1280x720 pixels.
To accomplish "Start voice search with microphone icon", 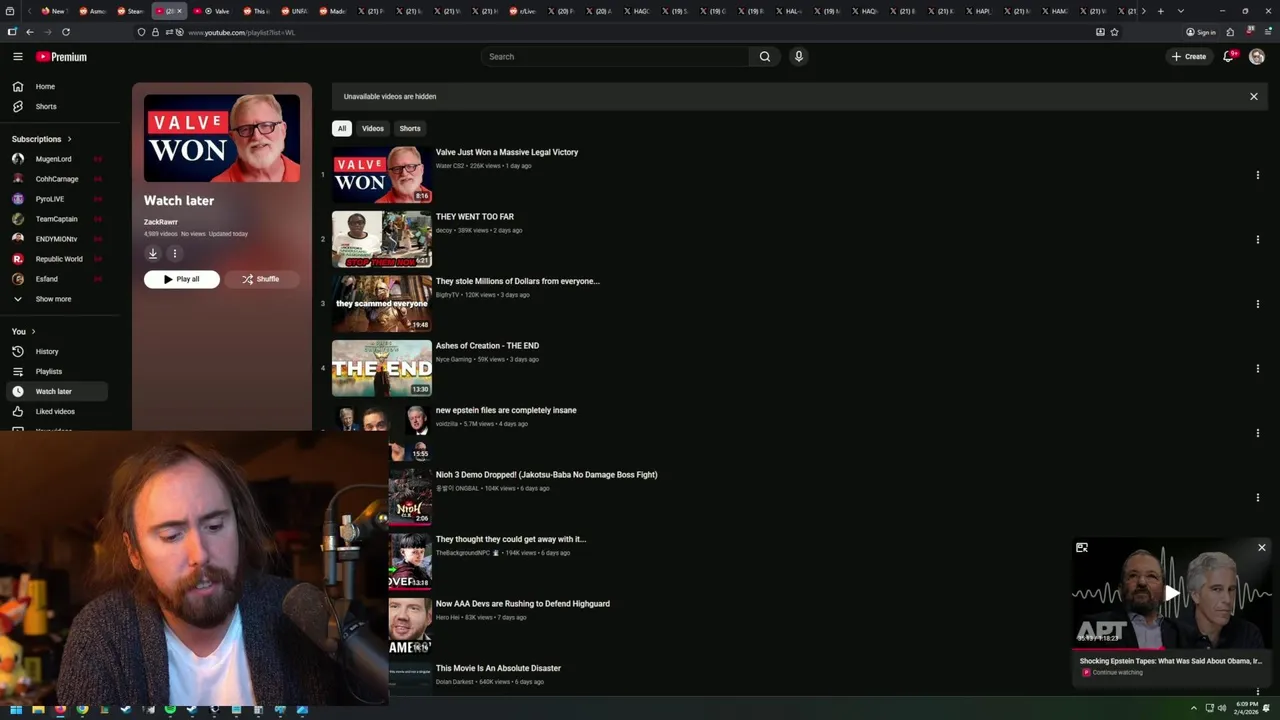I will [x=798, y=57].
